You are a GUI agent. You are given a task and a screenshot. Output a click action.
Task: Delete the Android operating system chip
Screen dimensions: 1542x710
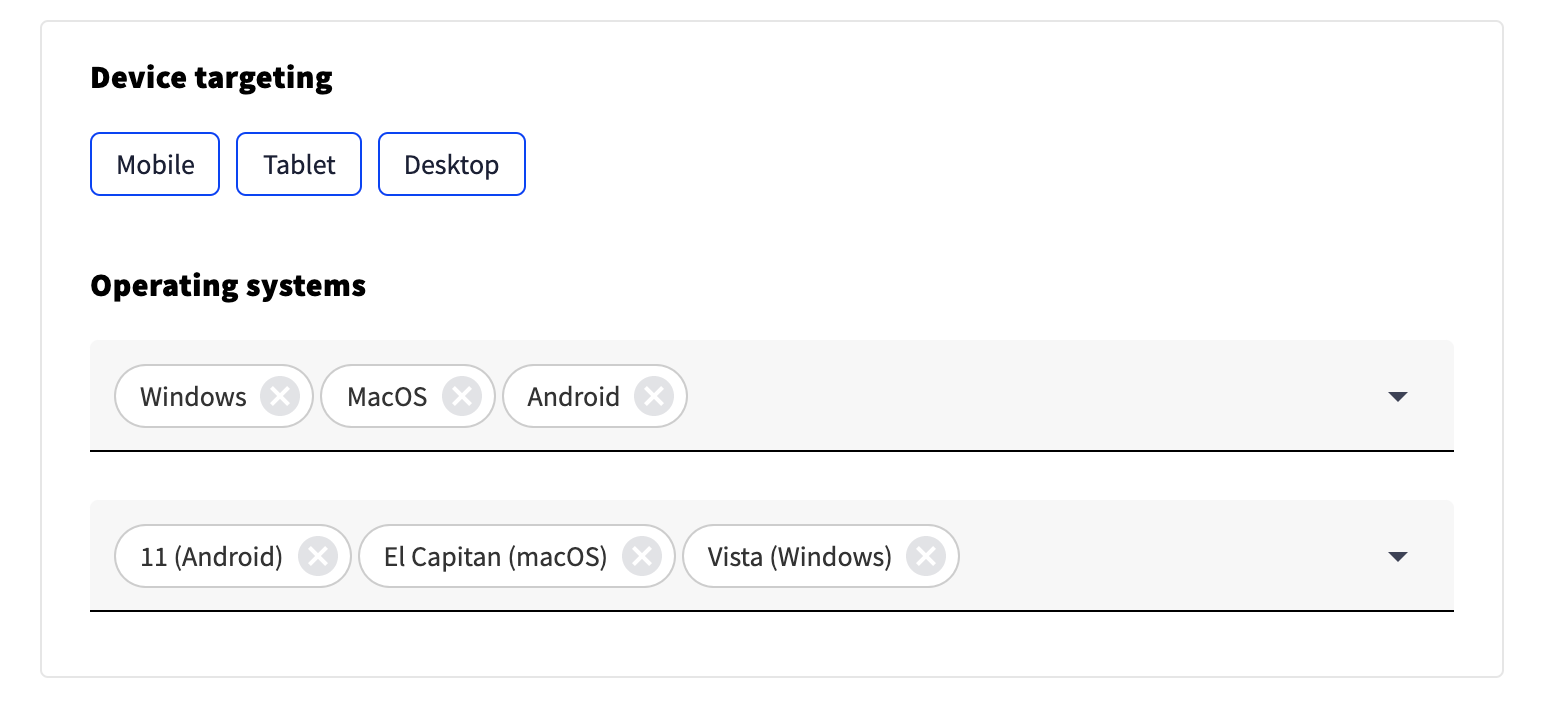coord(654,397)
